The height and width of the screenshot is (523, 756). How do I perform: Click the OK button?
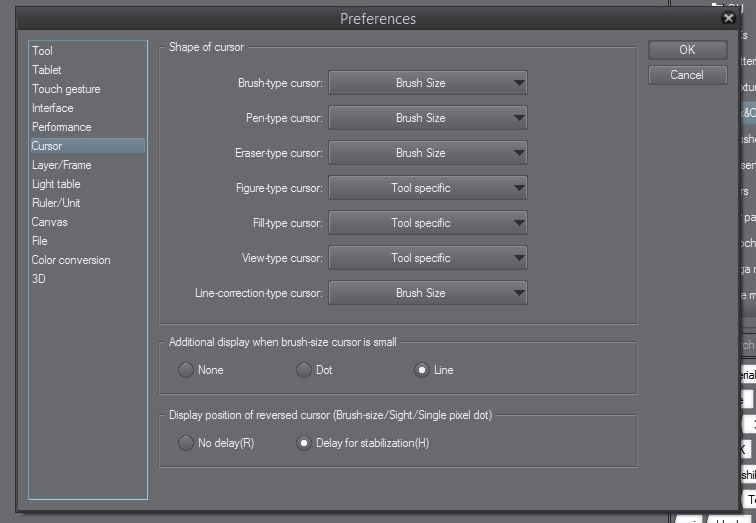687,50
